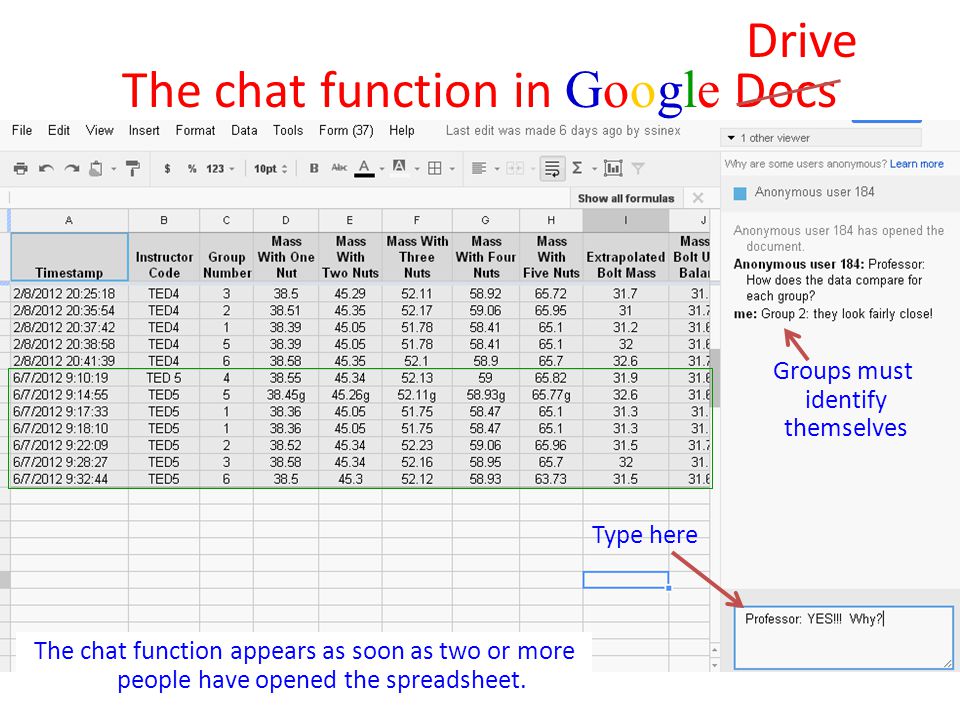The height and width of the screenshot is (720, 960).
Task: Click the Print icon in the toolbar
Action: 21,168
